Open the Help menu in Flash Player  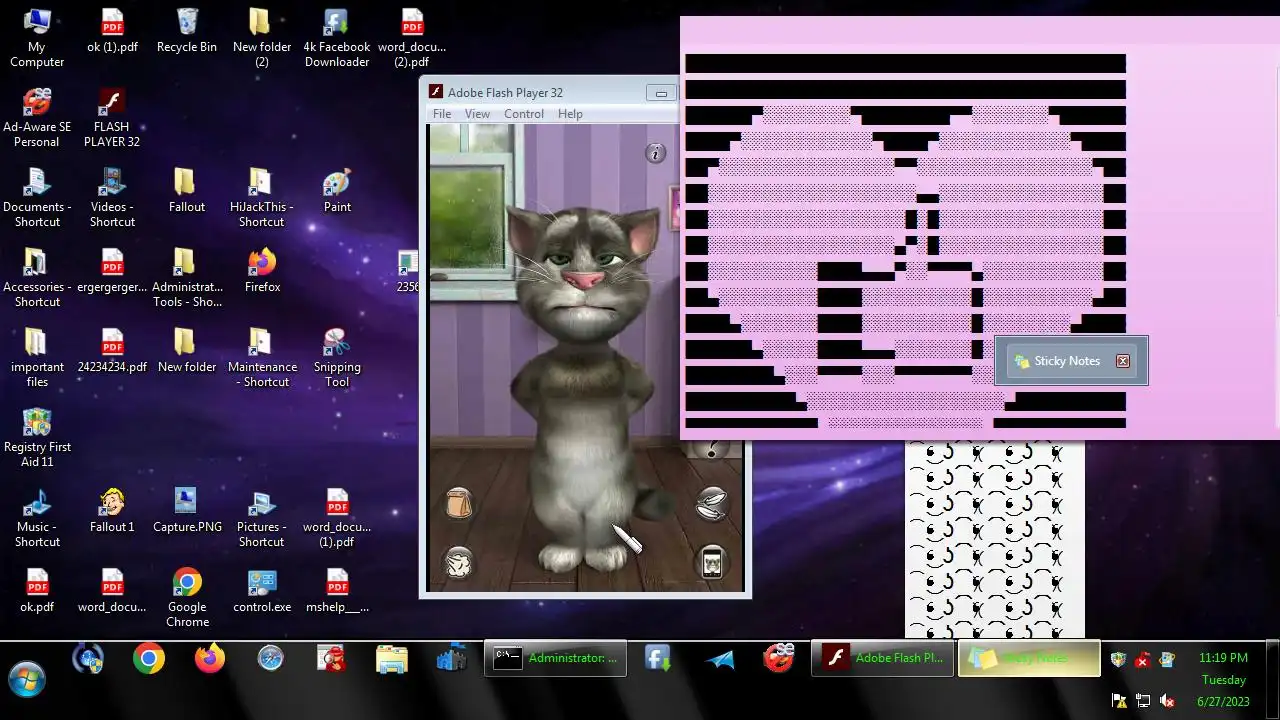pos(570,114)
